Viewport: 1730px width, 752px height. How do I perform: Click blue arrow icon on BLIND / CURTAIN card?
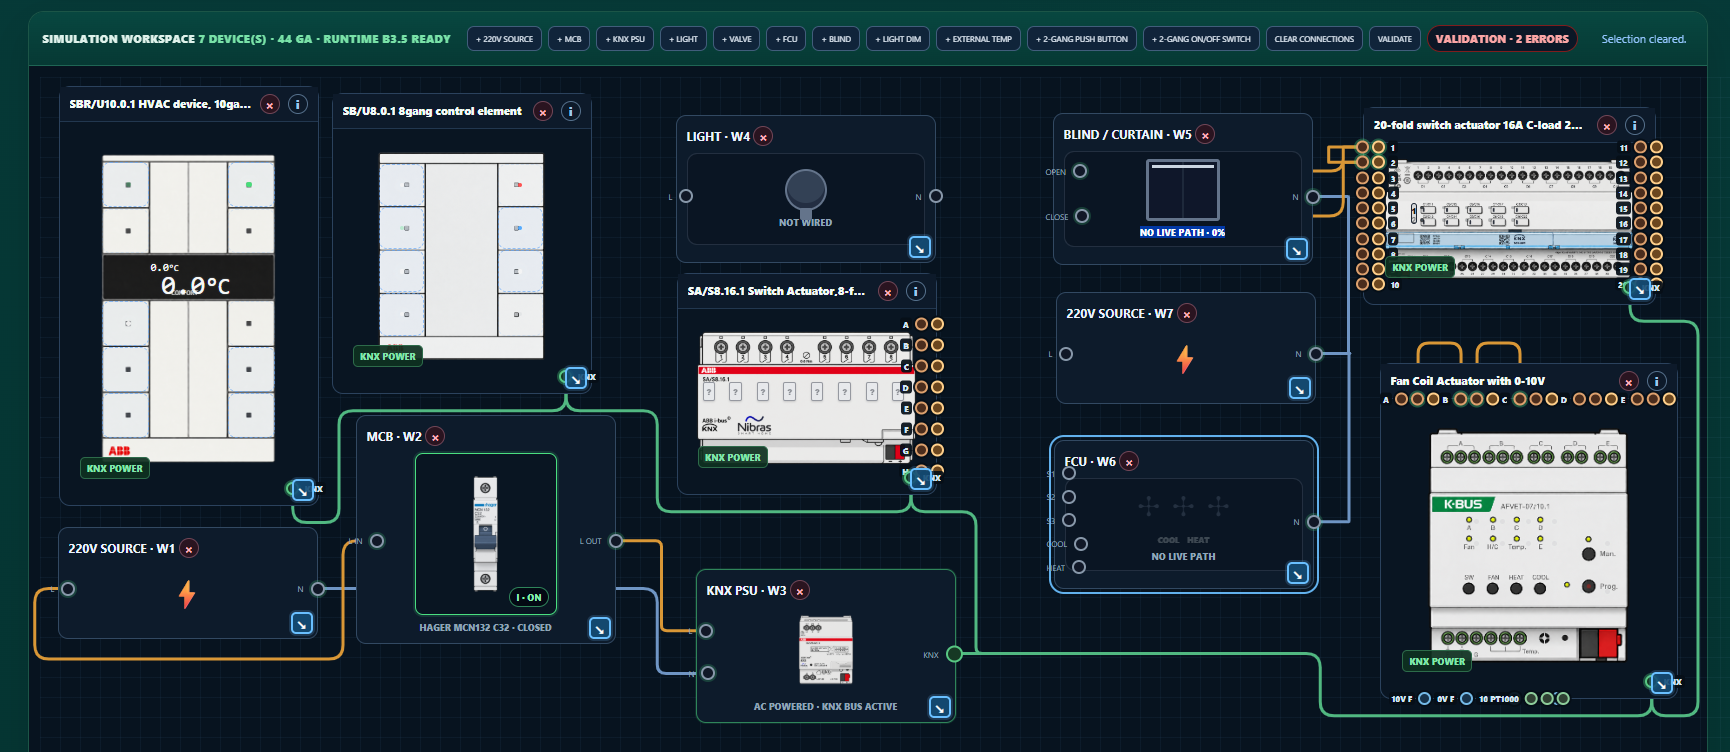tap(1297, 250)
